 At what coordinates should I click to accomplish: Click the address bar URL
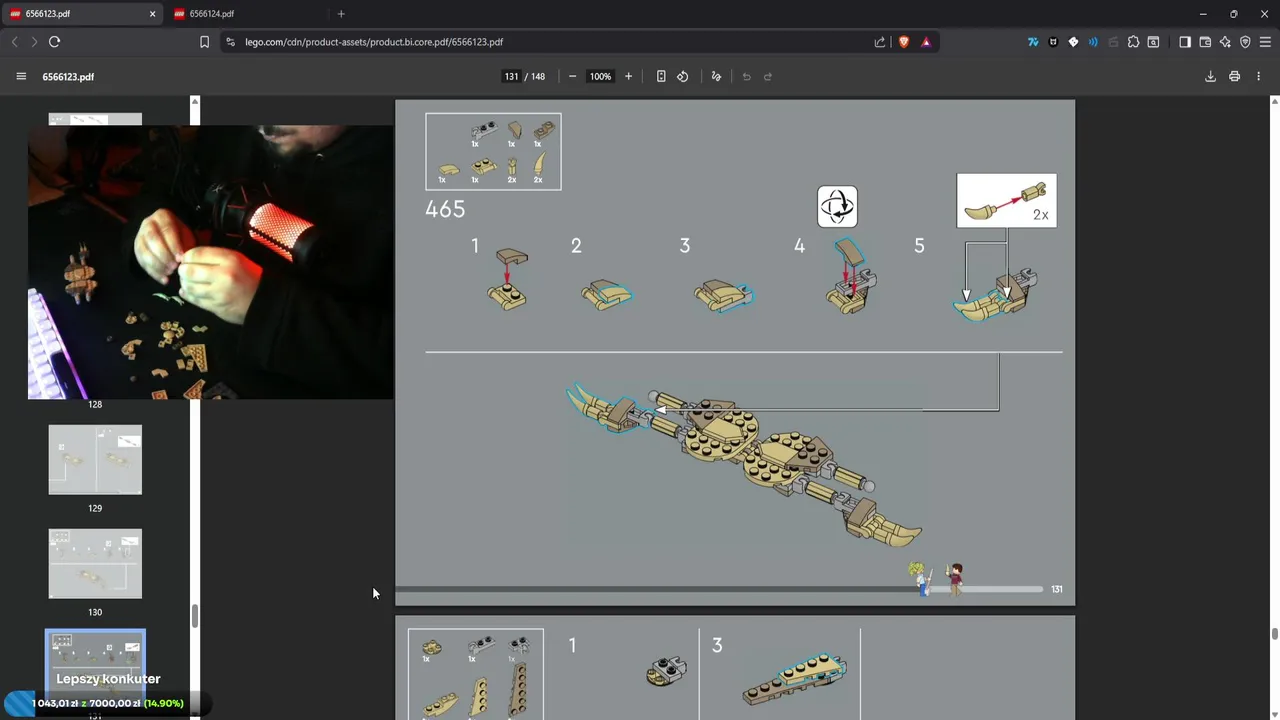tap(374, 42)
